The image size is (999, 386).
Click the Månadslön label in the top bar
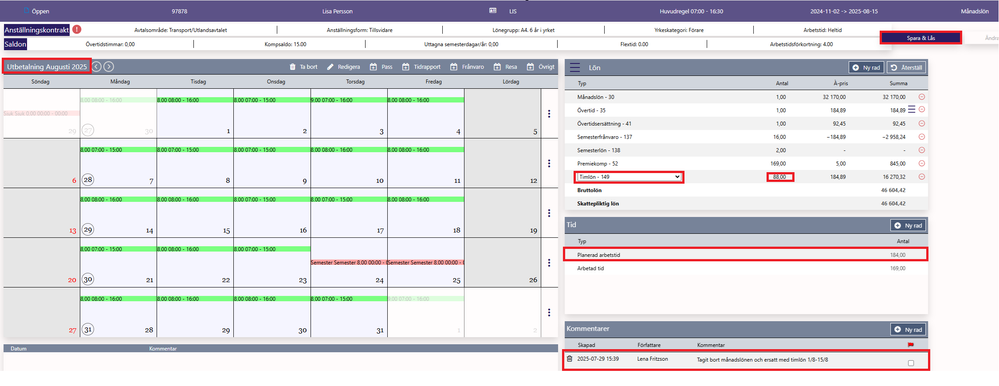click(x=975, y=11)
